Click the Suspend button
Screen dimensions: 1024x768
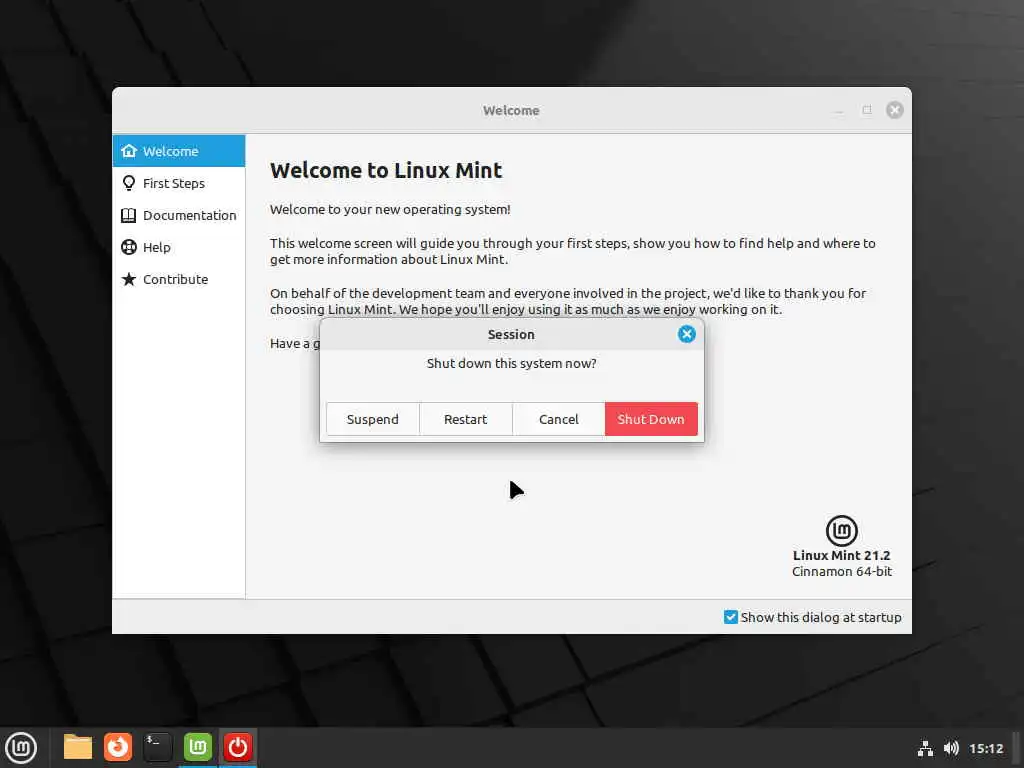(x=372, y=419)
